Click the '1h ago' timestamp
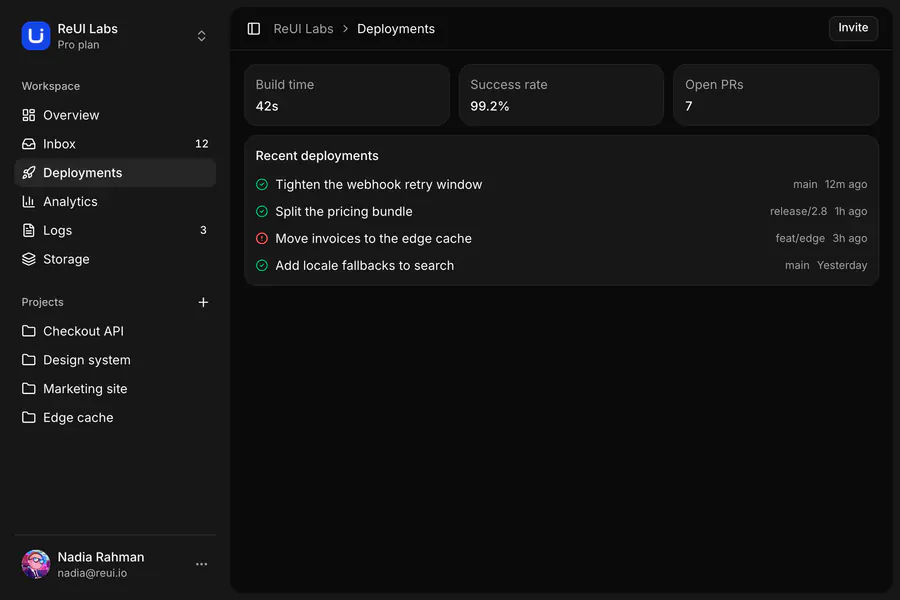The height and width of the screenshot is (600, 900). 851,211
